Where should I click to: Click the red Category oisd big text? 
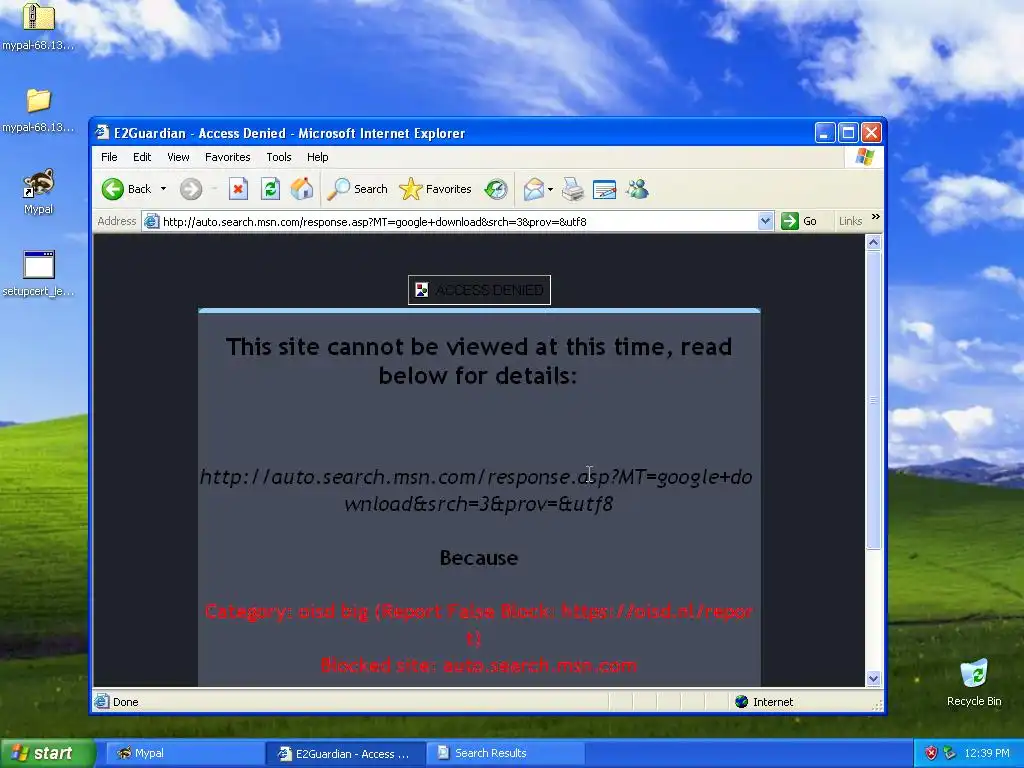click(479, 624)
